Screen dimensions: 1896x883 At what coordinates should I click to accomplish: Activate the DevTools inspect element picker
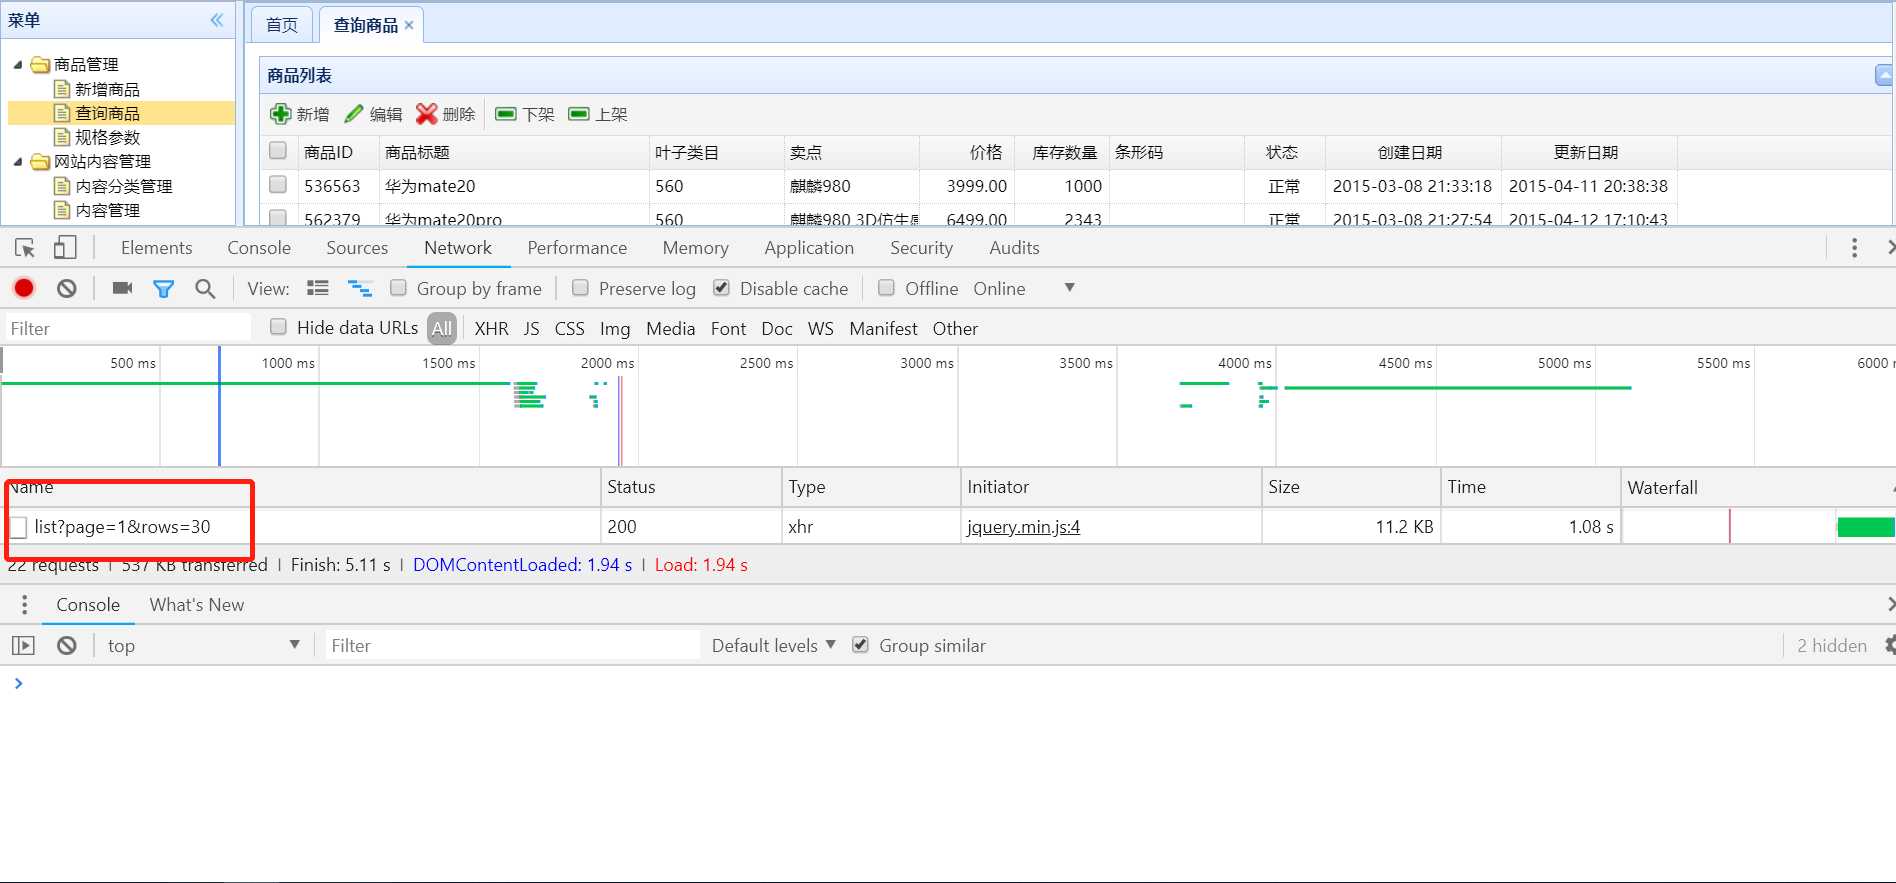click(25, 248)
